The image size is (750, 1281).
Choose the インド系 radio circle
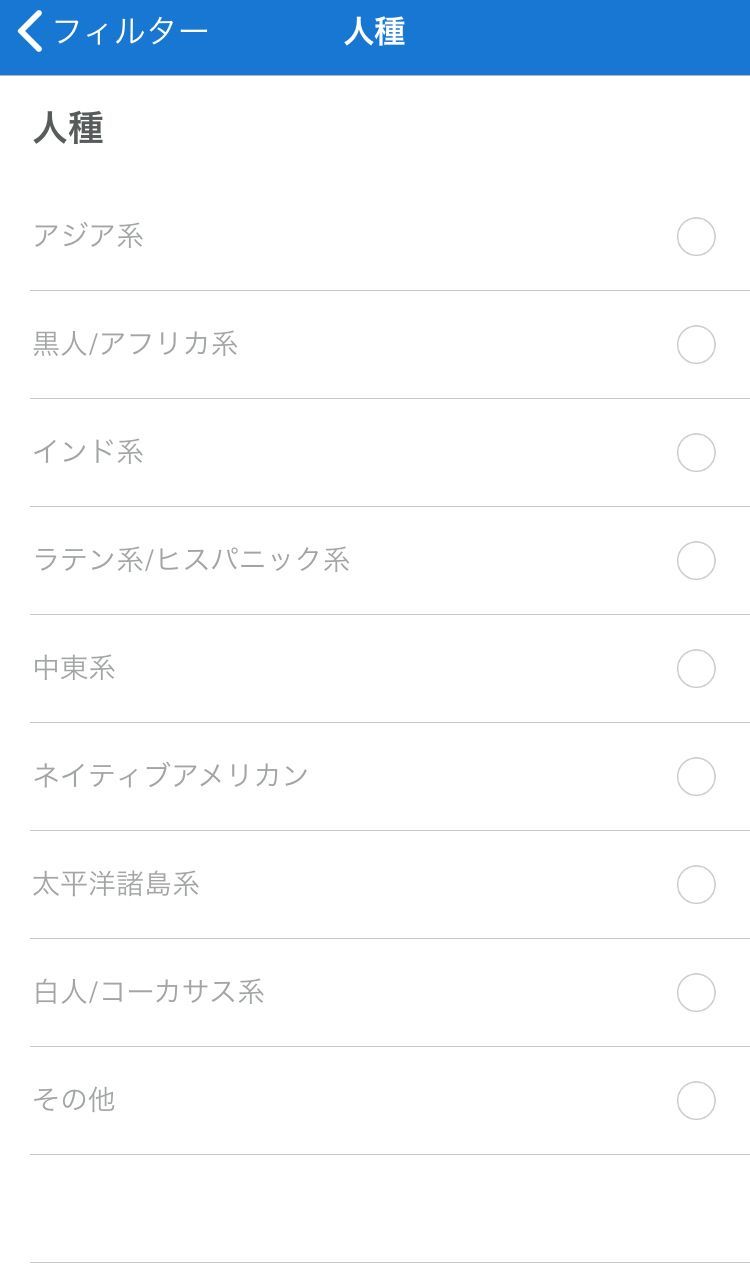click(x=696, y=453)
